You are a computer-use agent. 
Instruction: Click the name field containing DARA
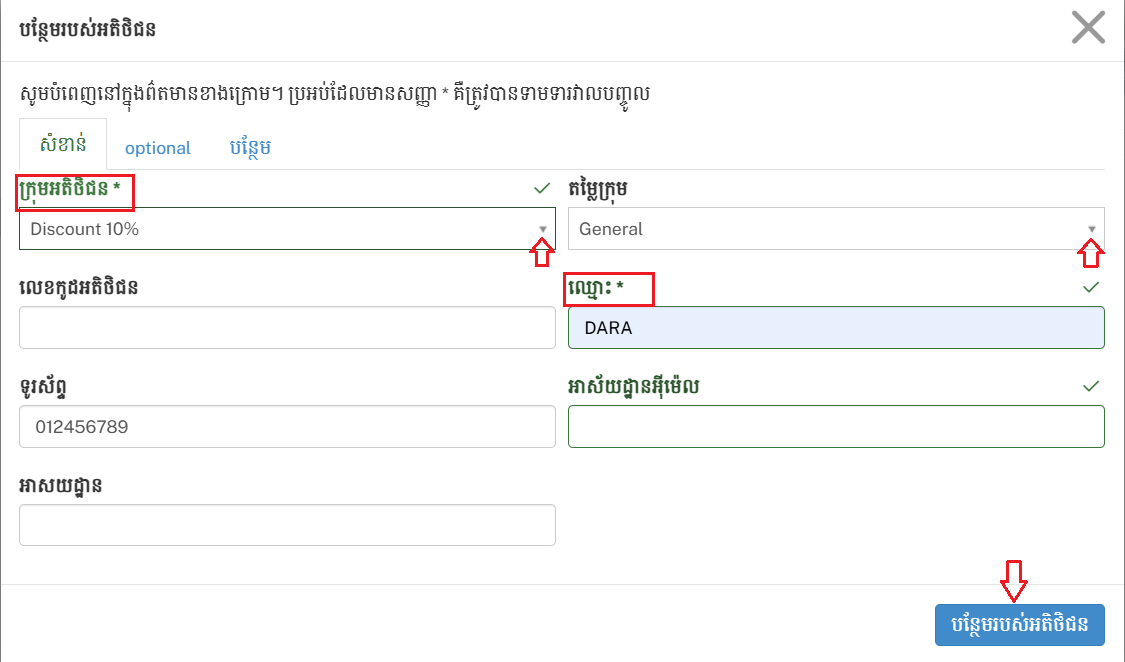pyautogui.click(x=836, y=328)
